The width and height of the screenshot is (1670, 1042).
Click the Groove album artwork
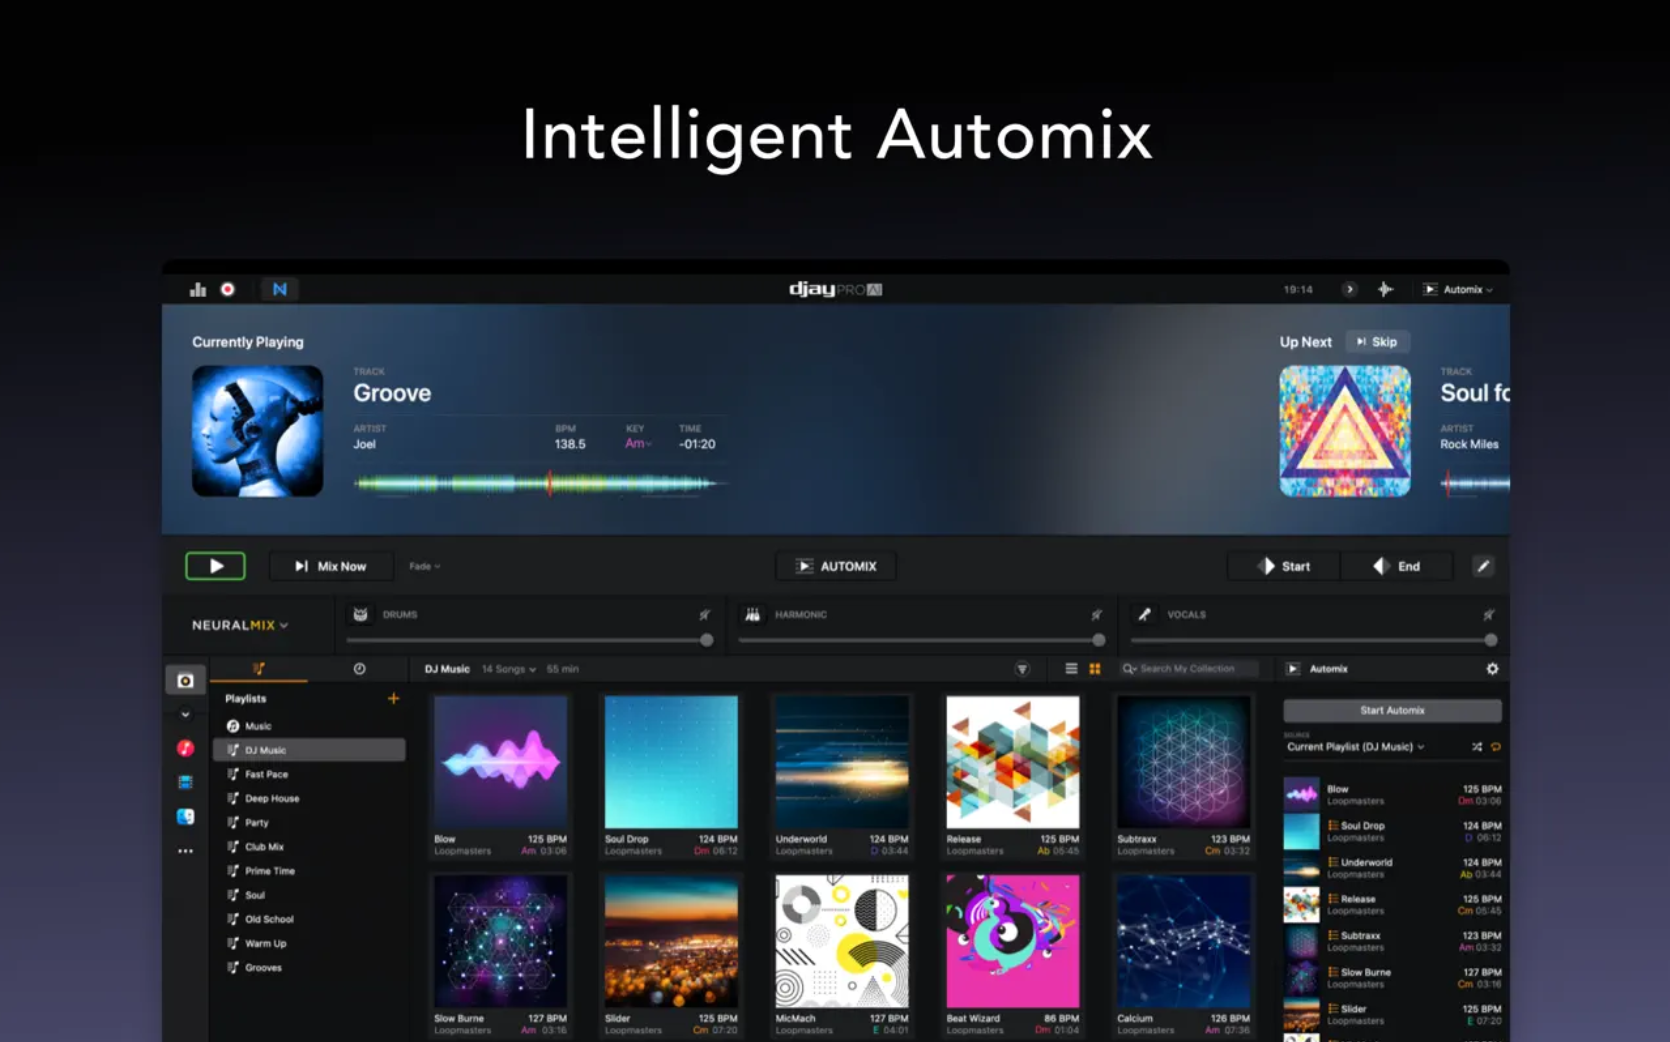(258, 431)
